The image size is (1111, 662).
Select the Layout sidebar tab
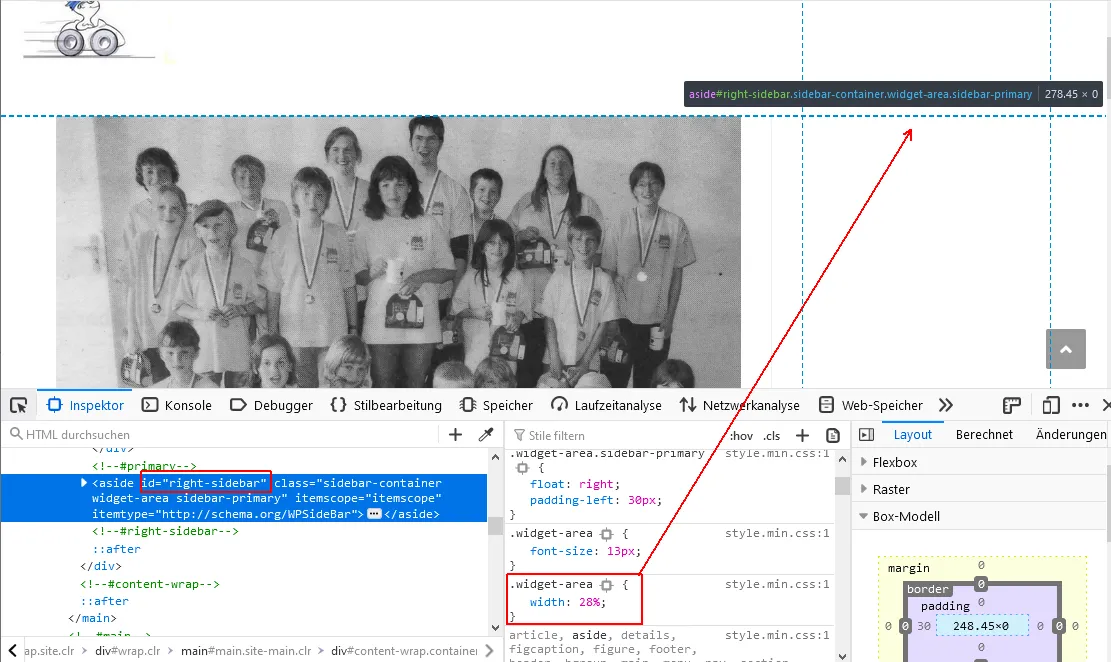pos(913,434)
